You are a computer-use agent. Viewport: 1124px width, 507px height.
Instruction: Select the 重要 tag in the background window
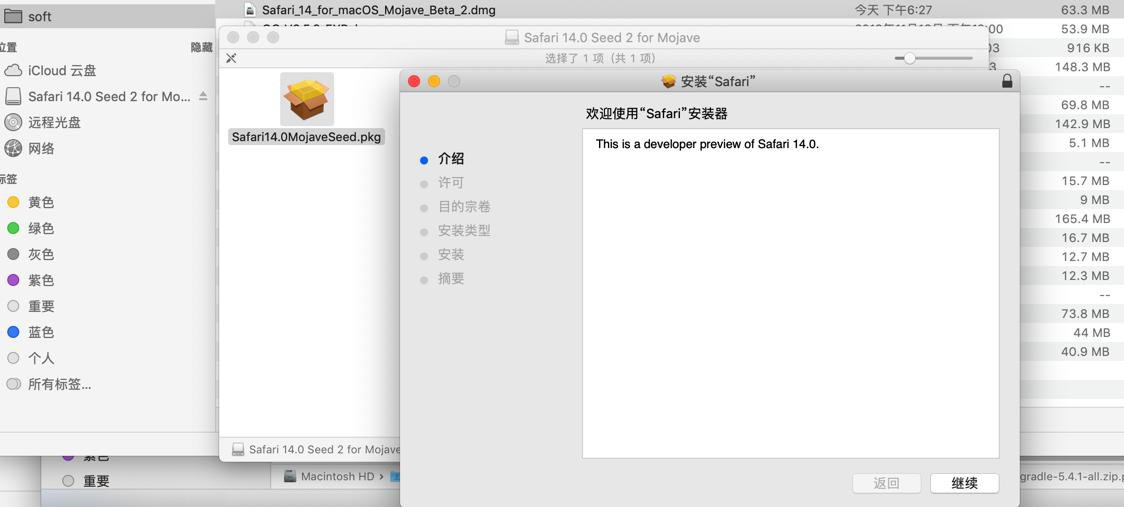click(x=96, y=482)
